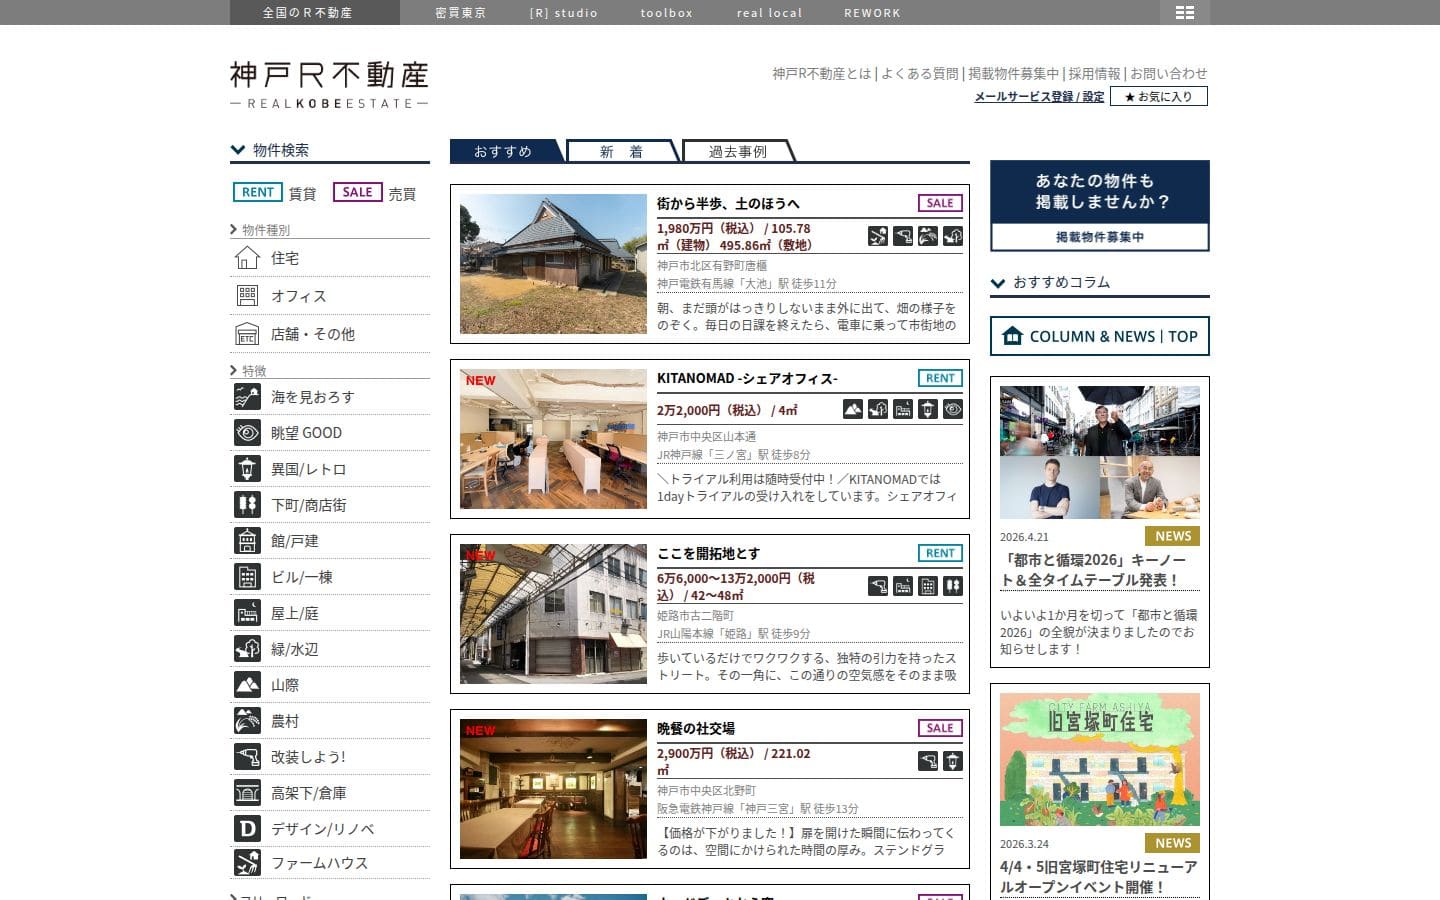Click eye icon on KITANOMAD listing
The height and width of the screenshot is (900, 1440).
(x=953, y=409)
